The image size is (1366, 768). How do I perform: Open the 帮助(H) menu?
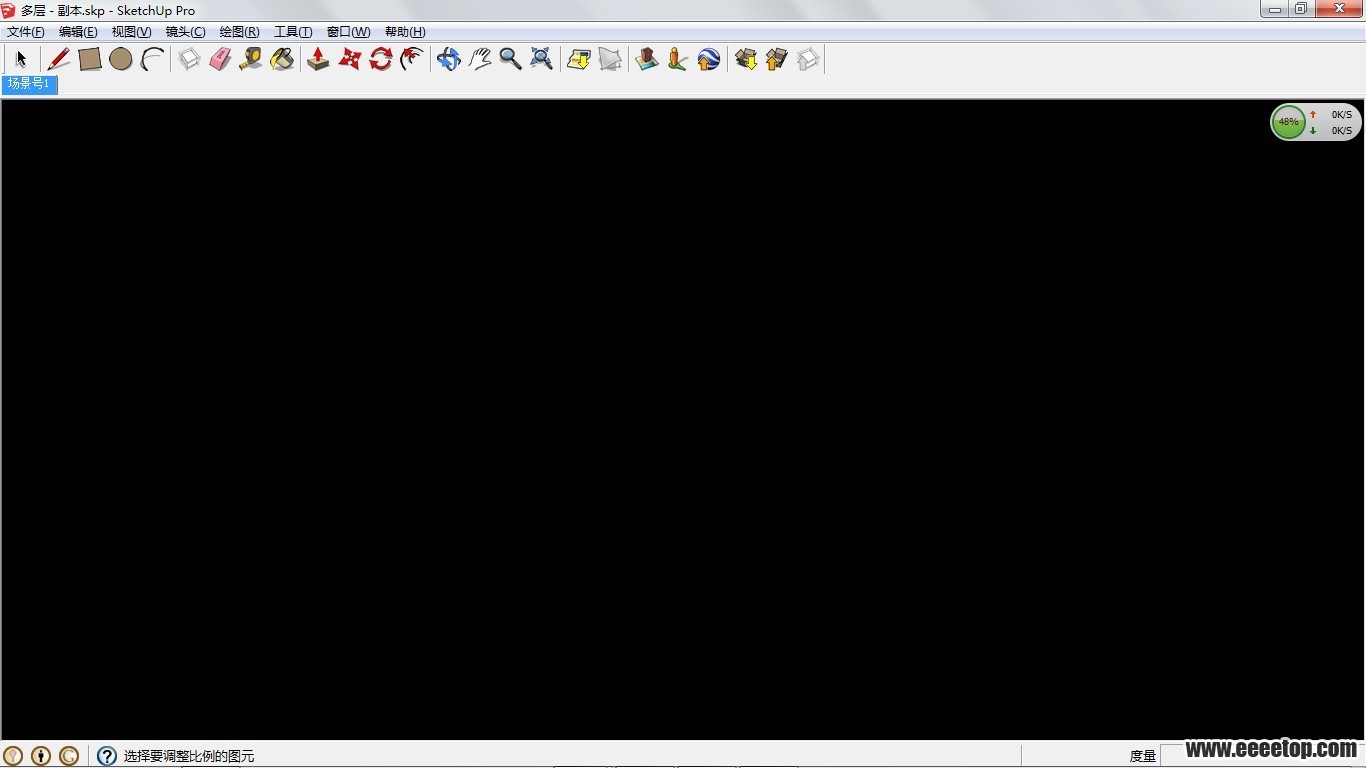tap(405, 32)
